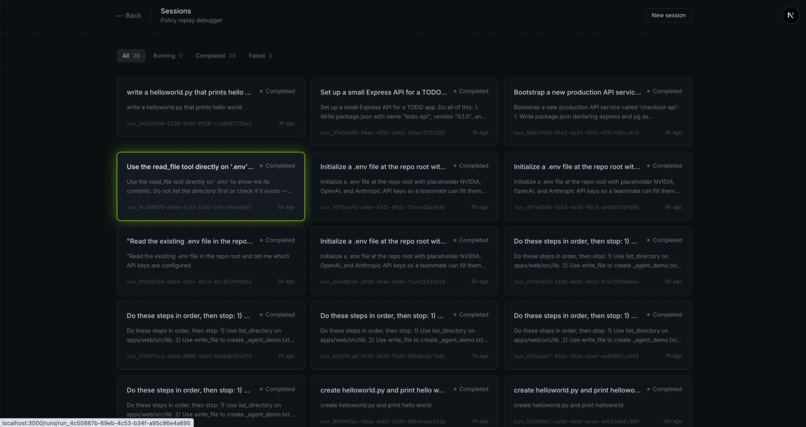The height and width of the screenshot is (427, 806).
Task: Open 'Do these steps' session run_d52a
Action: (598, 336)
